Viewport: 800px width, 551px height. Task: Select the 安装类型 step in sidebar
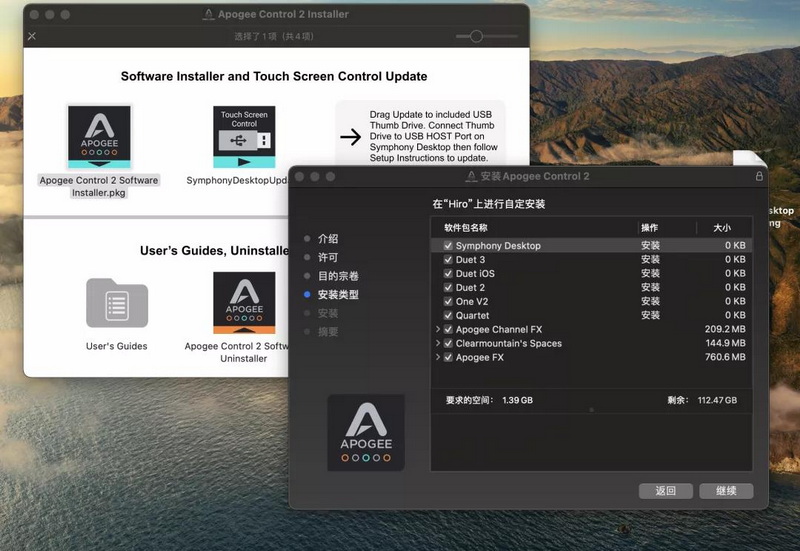tap(338, 294)
